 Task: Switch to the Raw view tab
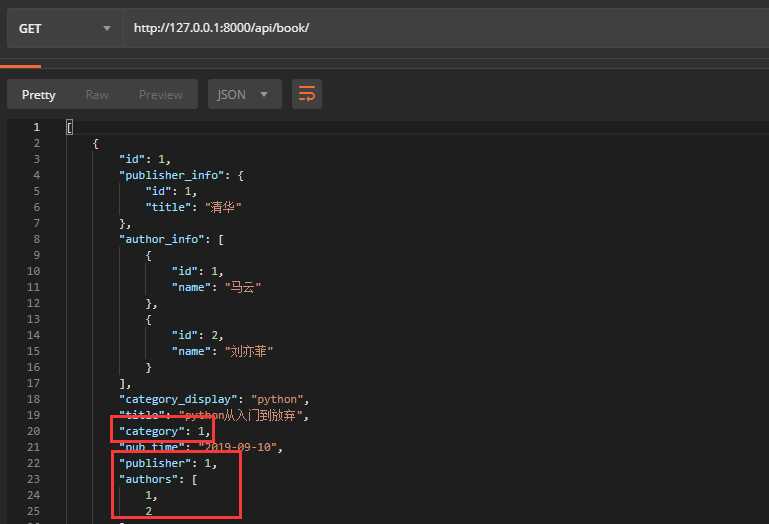[97, 95]
